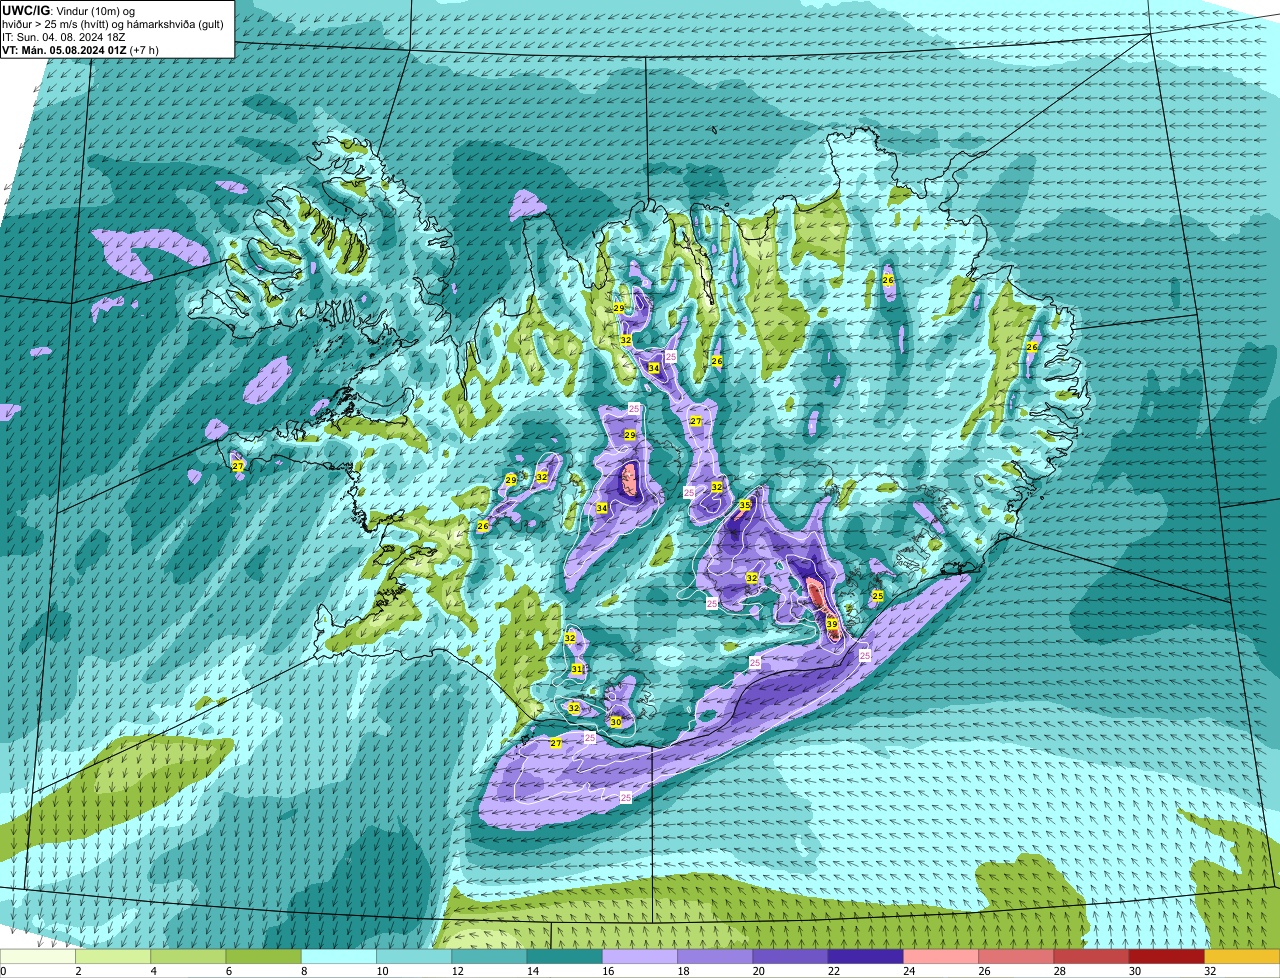Click the legend scale value 2
This screenshot has height=978, width=1280.
78,971
